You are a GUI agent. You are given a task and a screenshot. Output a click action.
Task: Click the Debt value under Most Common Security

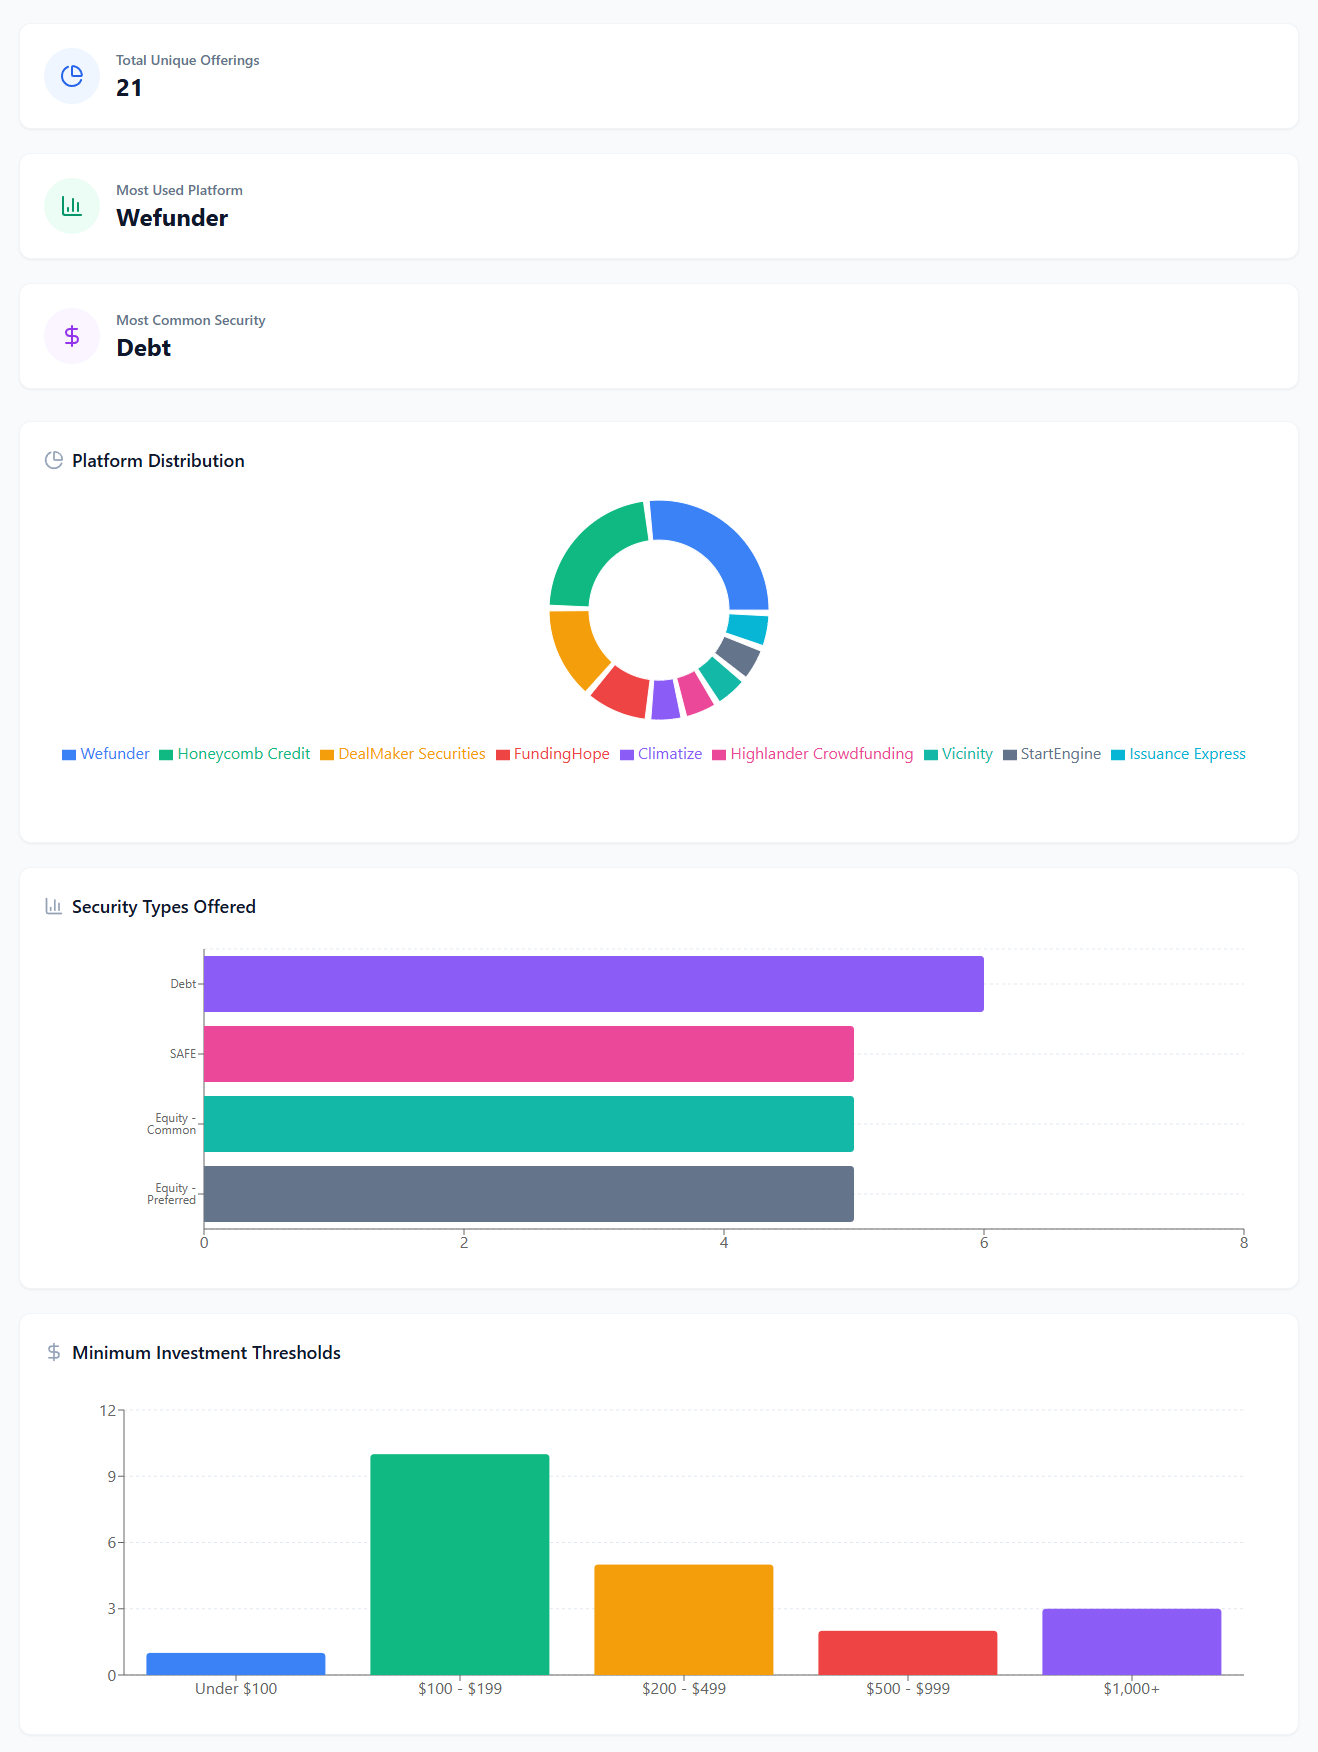coord(144,348)
